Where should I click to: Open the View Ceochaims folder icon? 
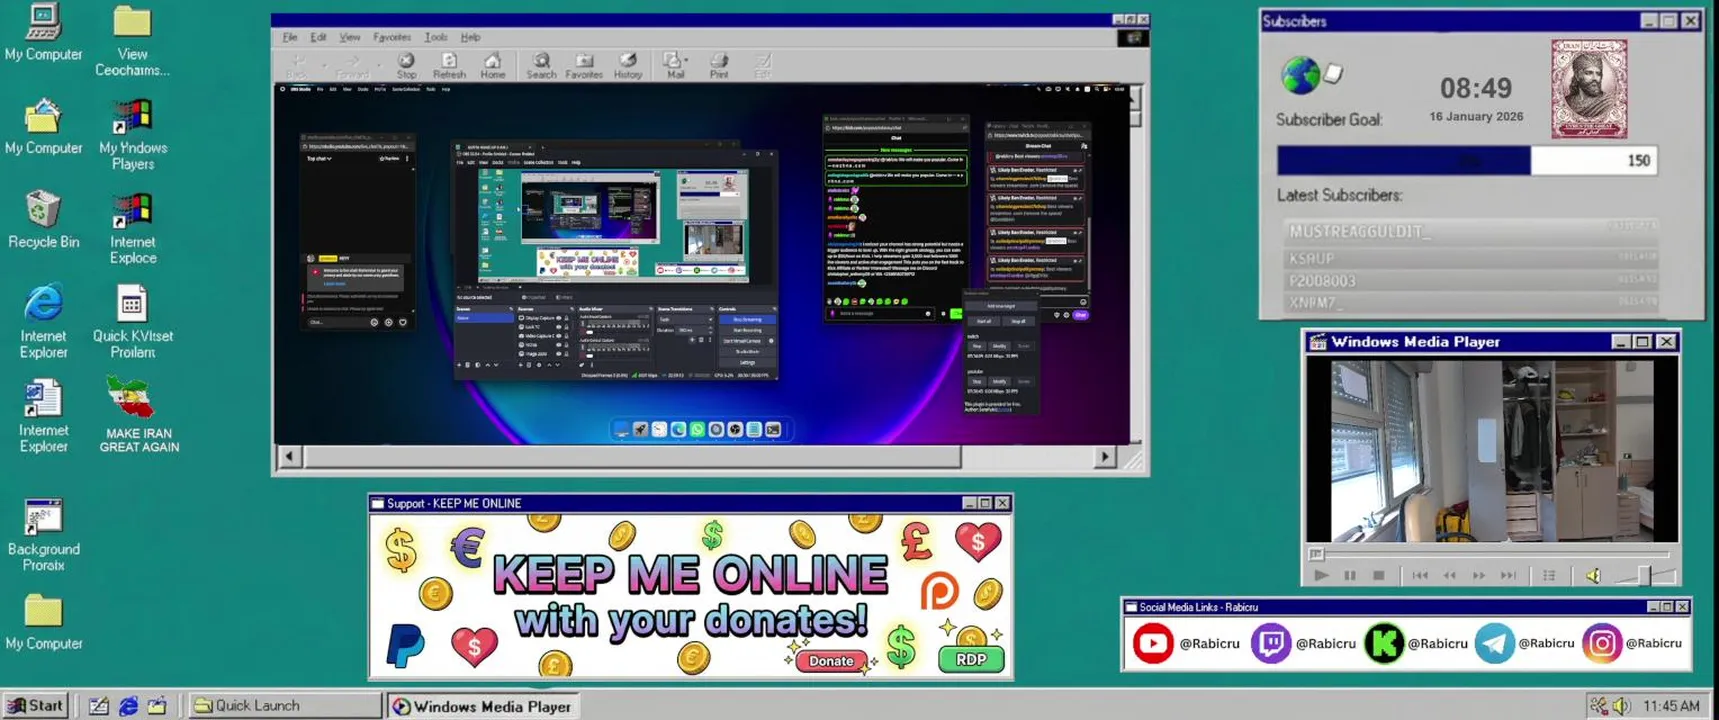click(132, 40)
